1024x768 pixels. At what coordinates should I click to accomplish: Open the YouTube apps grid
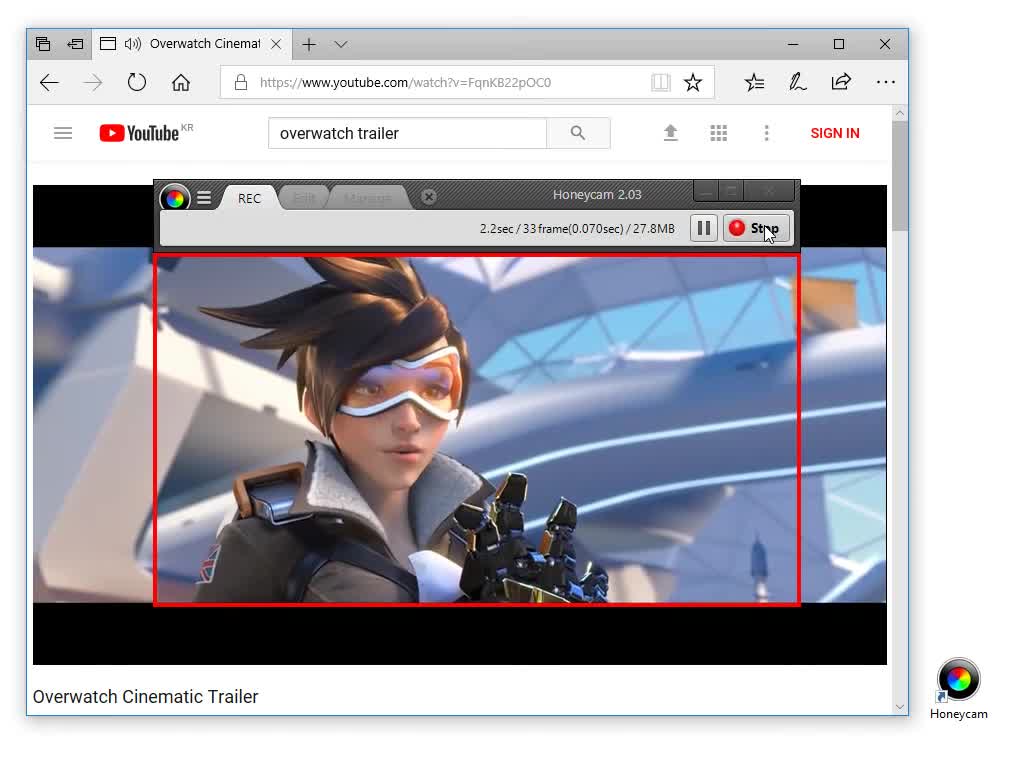point(718,133)
